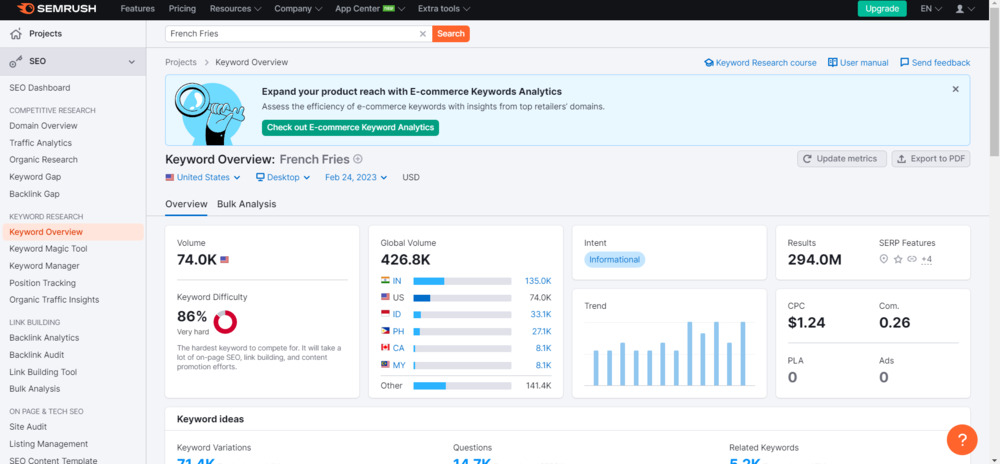Screen dimensions: 1000x464
Task: Open the Projects home icon
Action: [x=16, y=34]
